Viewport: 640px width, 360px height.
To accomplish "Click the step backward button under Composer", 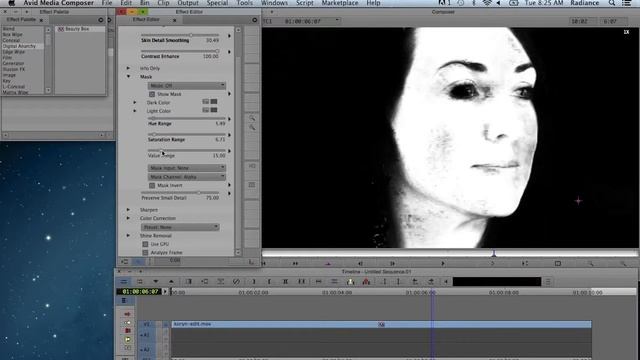I will 360,264.
